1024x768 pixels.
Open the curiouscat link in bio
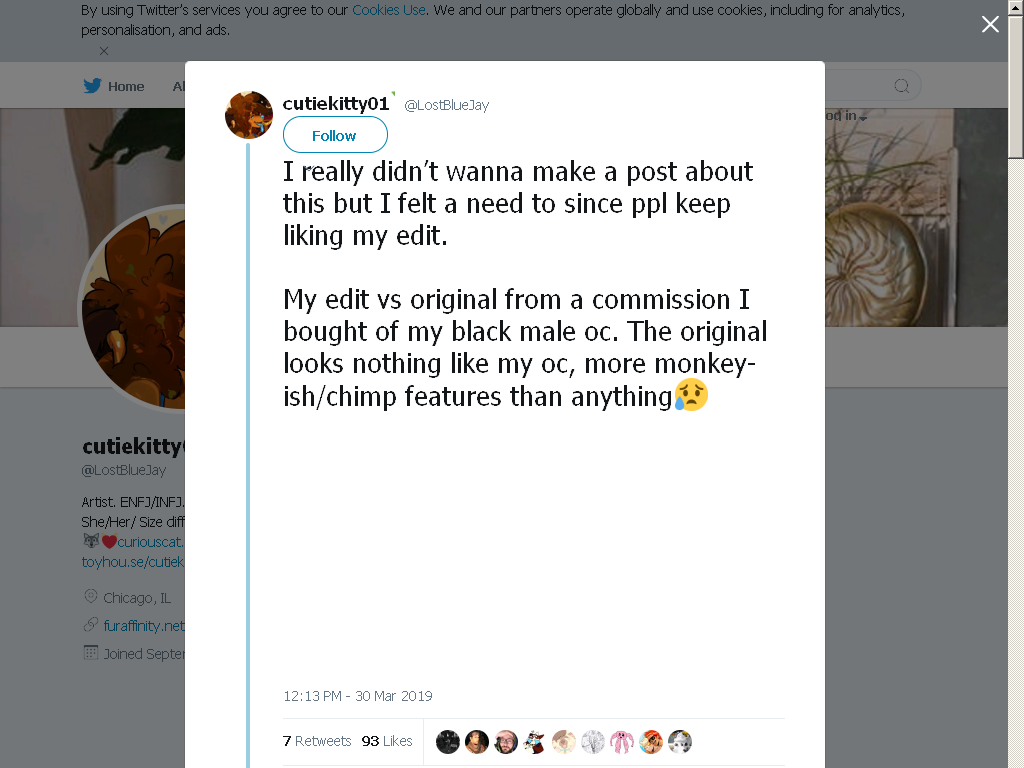(151, 542)
